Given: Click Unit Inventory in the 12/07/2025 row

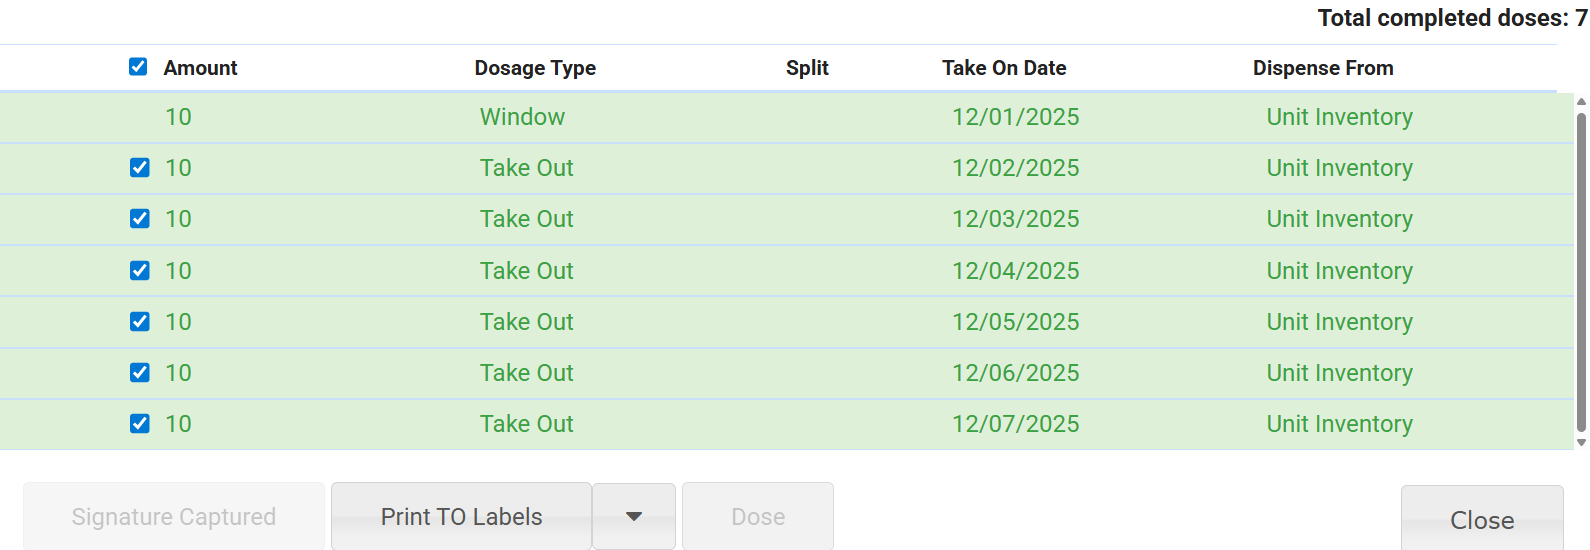Looking at the screenshot, I should pyautogui.click(x=1339, y=424).
